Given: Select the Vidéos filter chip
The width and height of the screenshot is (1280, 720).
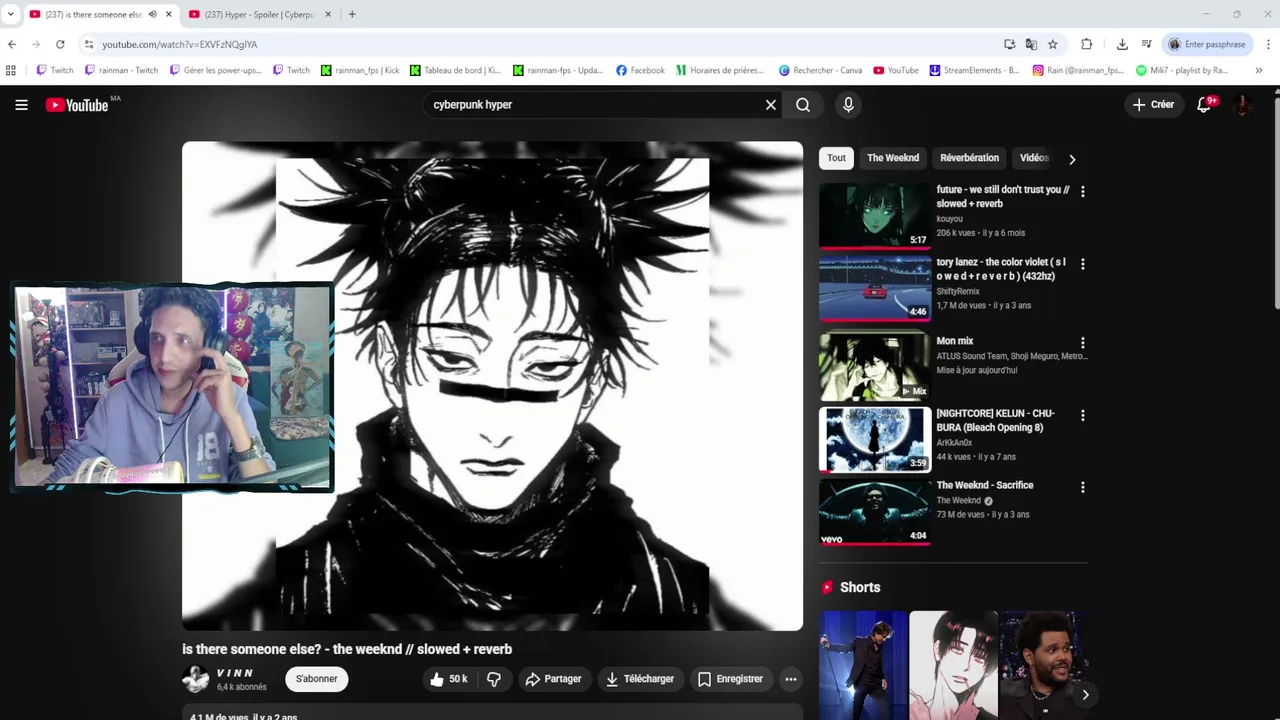Looking at the screenshot, I should click(x=1033, y=158).
